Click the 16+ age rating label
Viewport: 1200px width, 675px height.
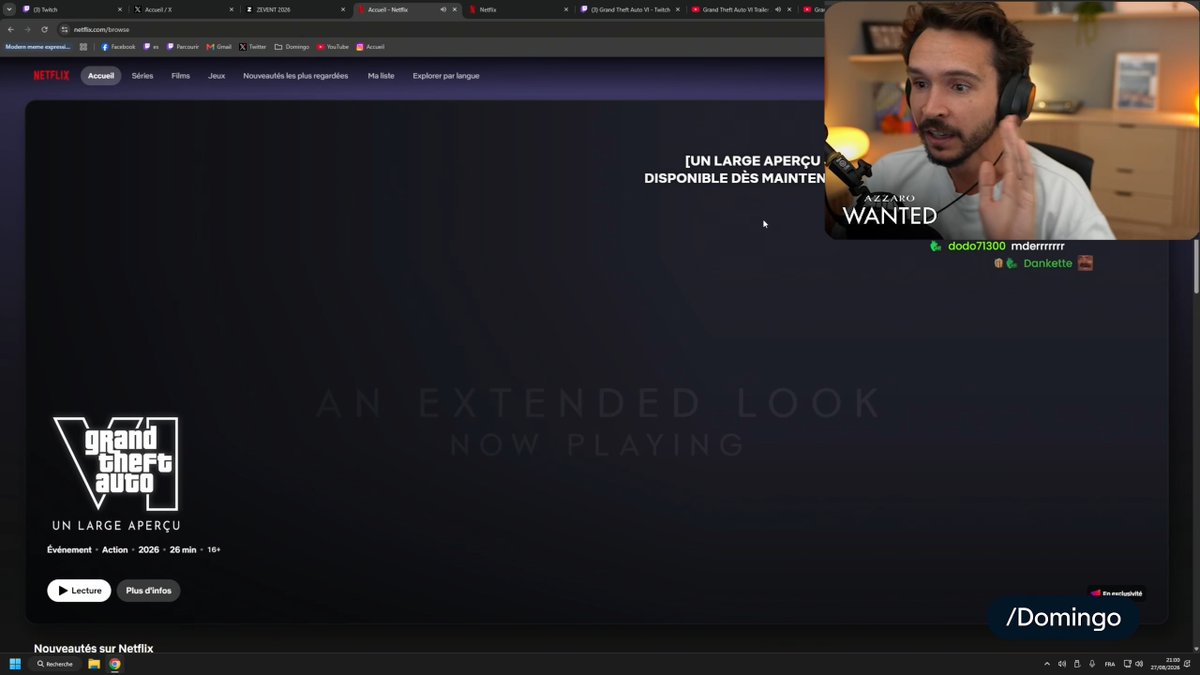tap(213, 550)
